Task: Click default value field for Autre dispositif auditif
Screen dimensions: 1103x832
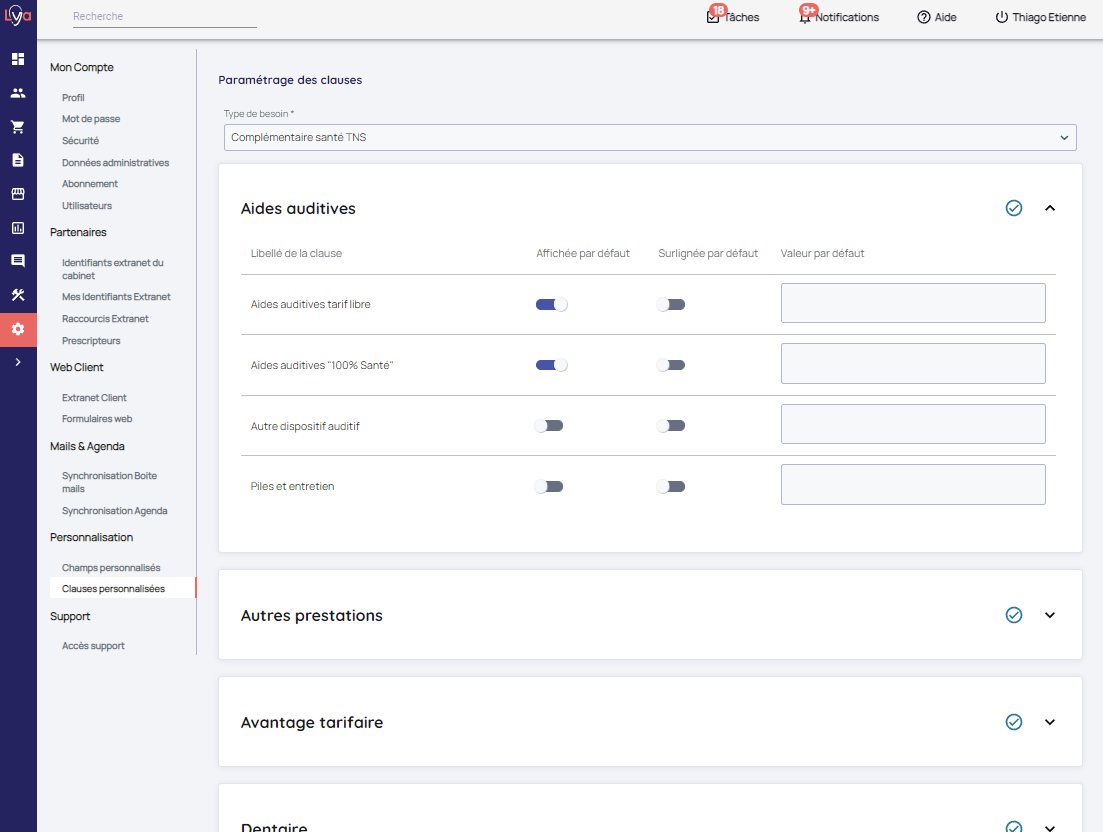Action: (x=913, y=424)
